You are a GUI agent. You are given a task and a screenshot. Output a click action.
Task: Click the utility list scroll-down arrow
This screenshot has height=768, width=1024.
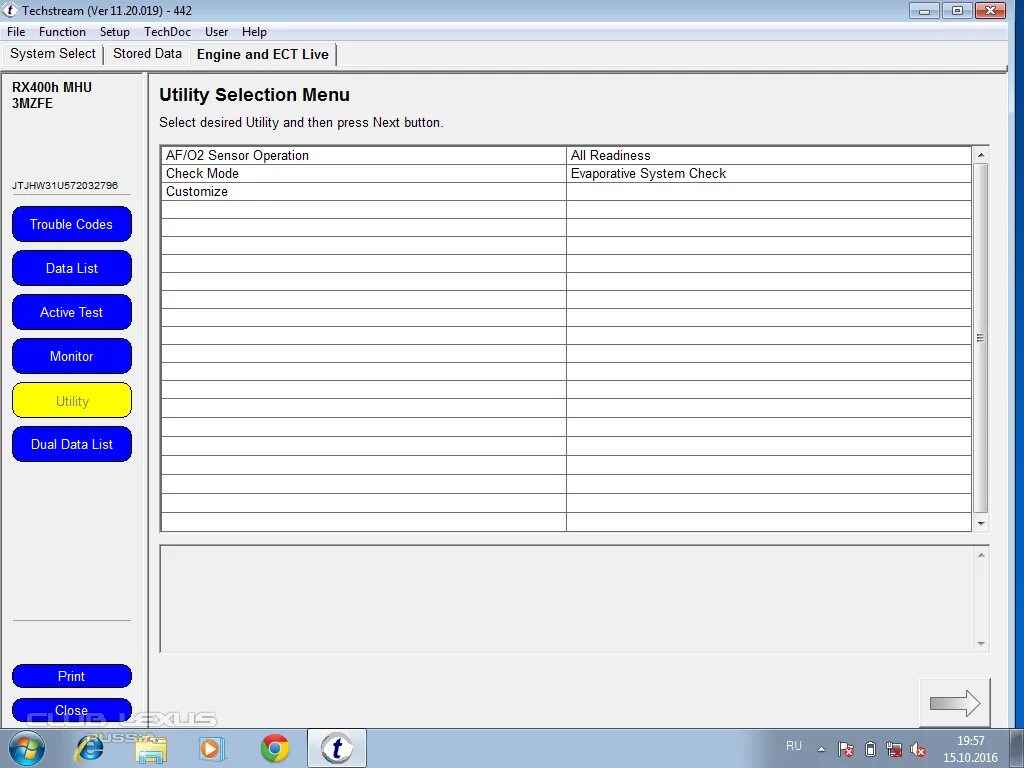click(980, 524)
